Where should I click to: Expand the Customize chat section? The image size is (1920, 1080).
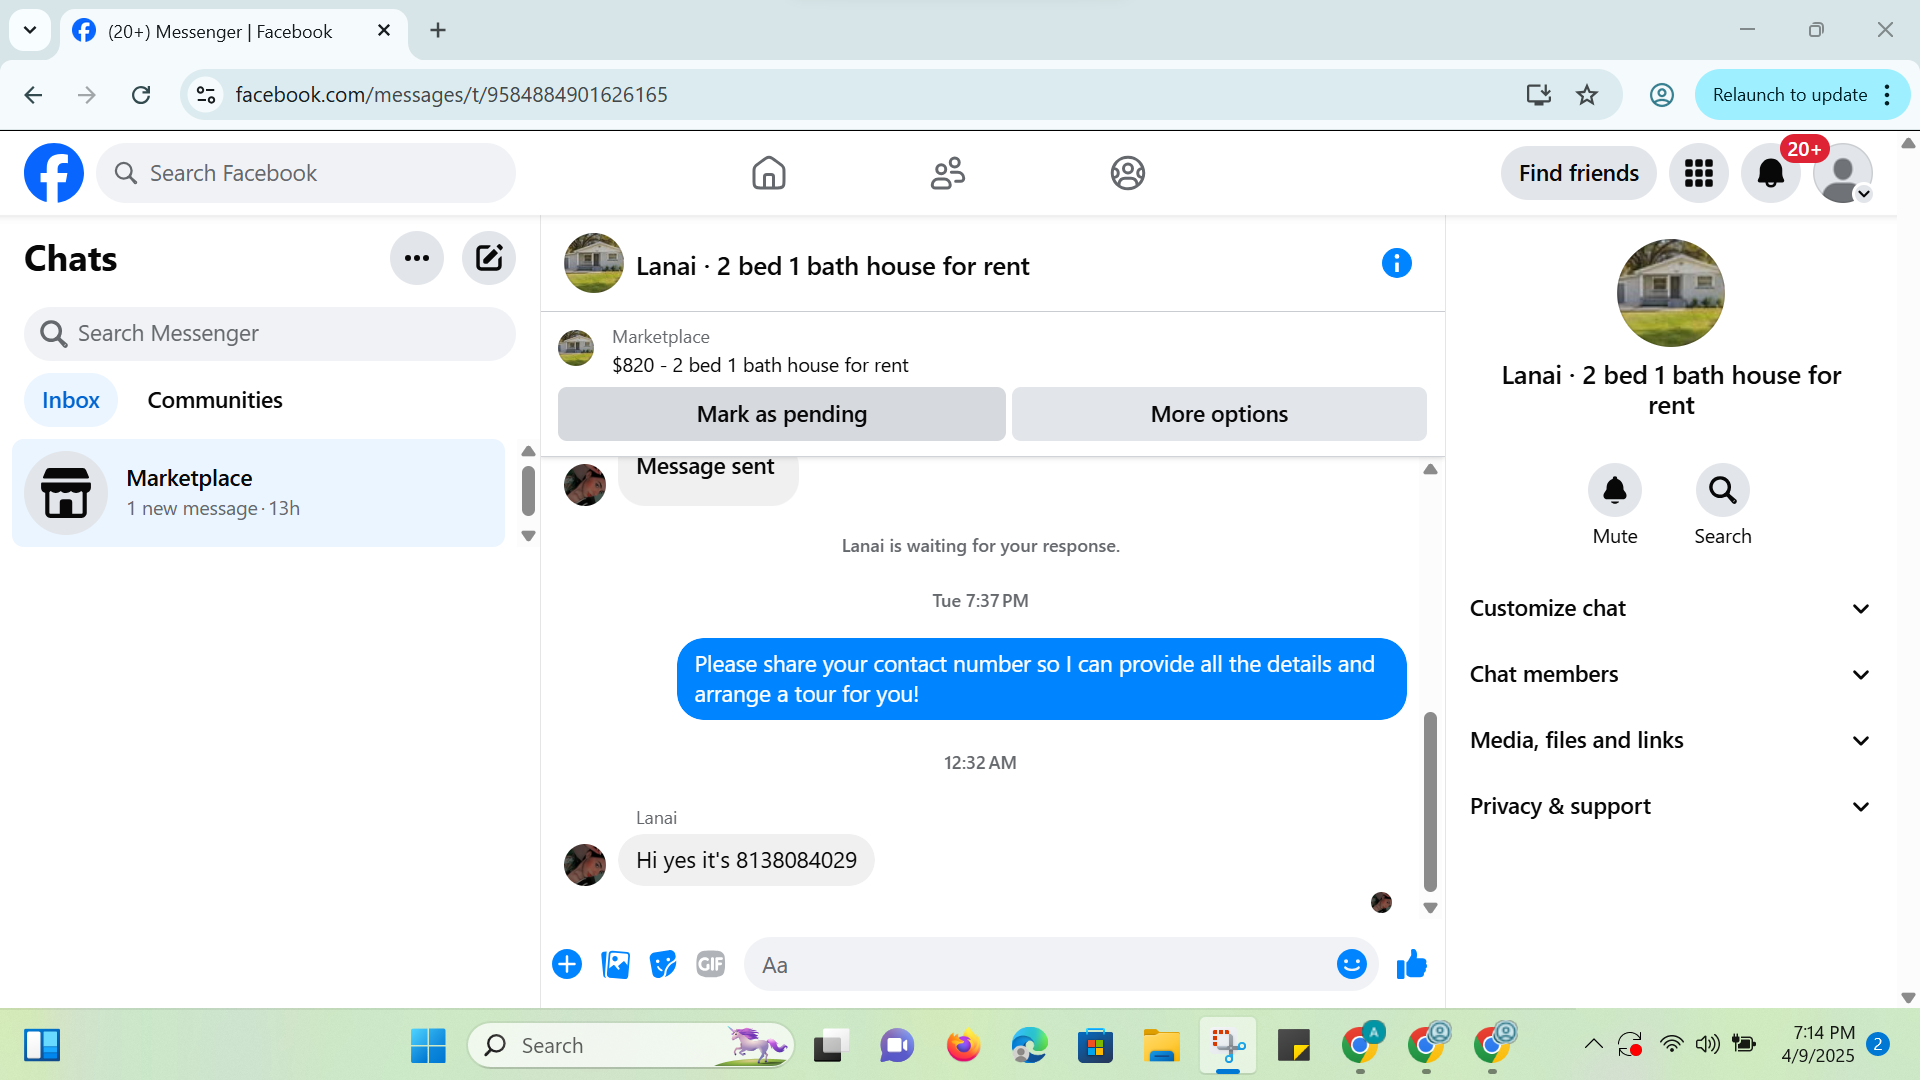coord(1670,608)
